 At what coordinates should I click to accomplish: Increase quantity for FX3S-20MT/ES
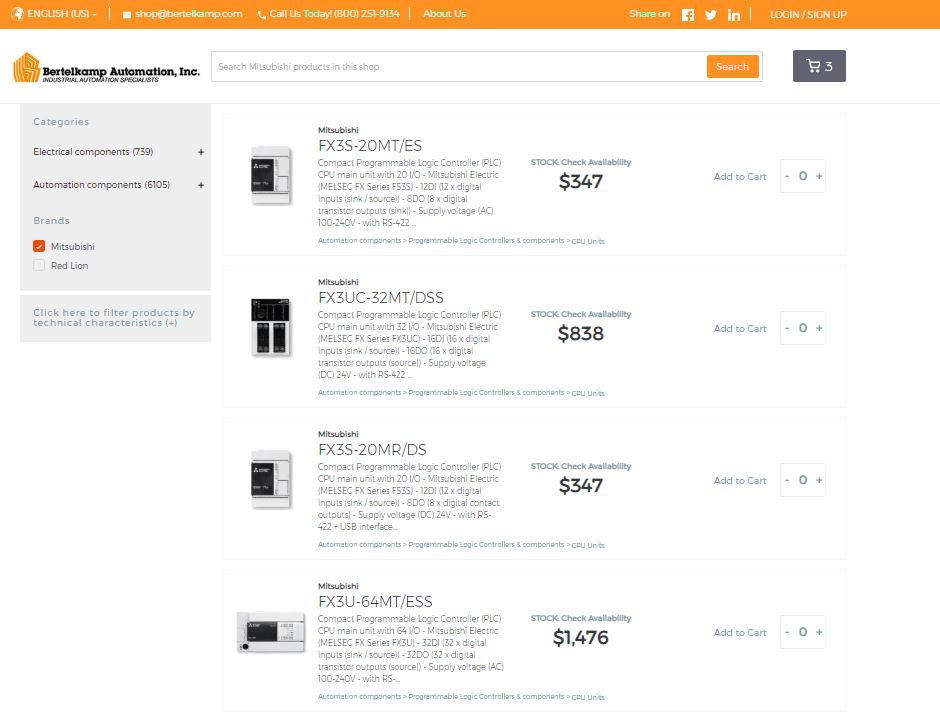coord(819,176)
